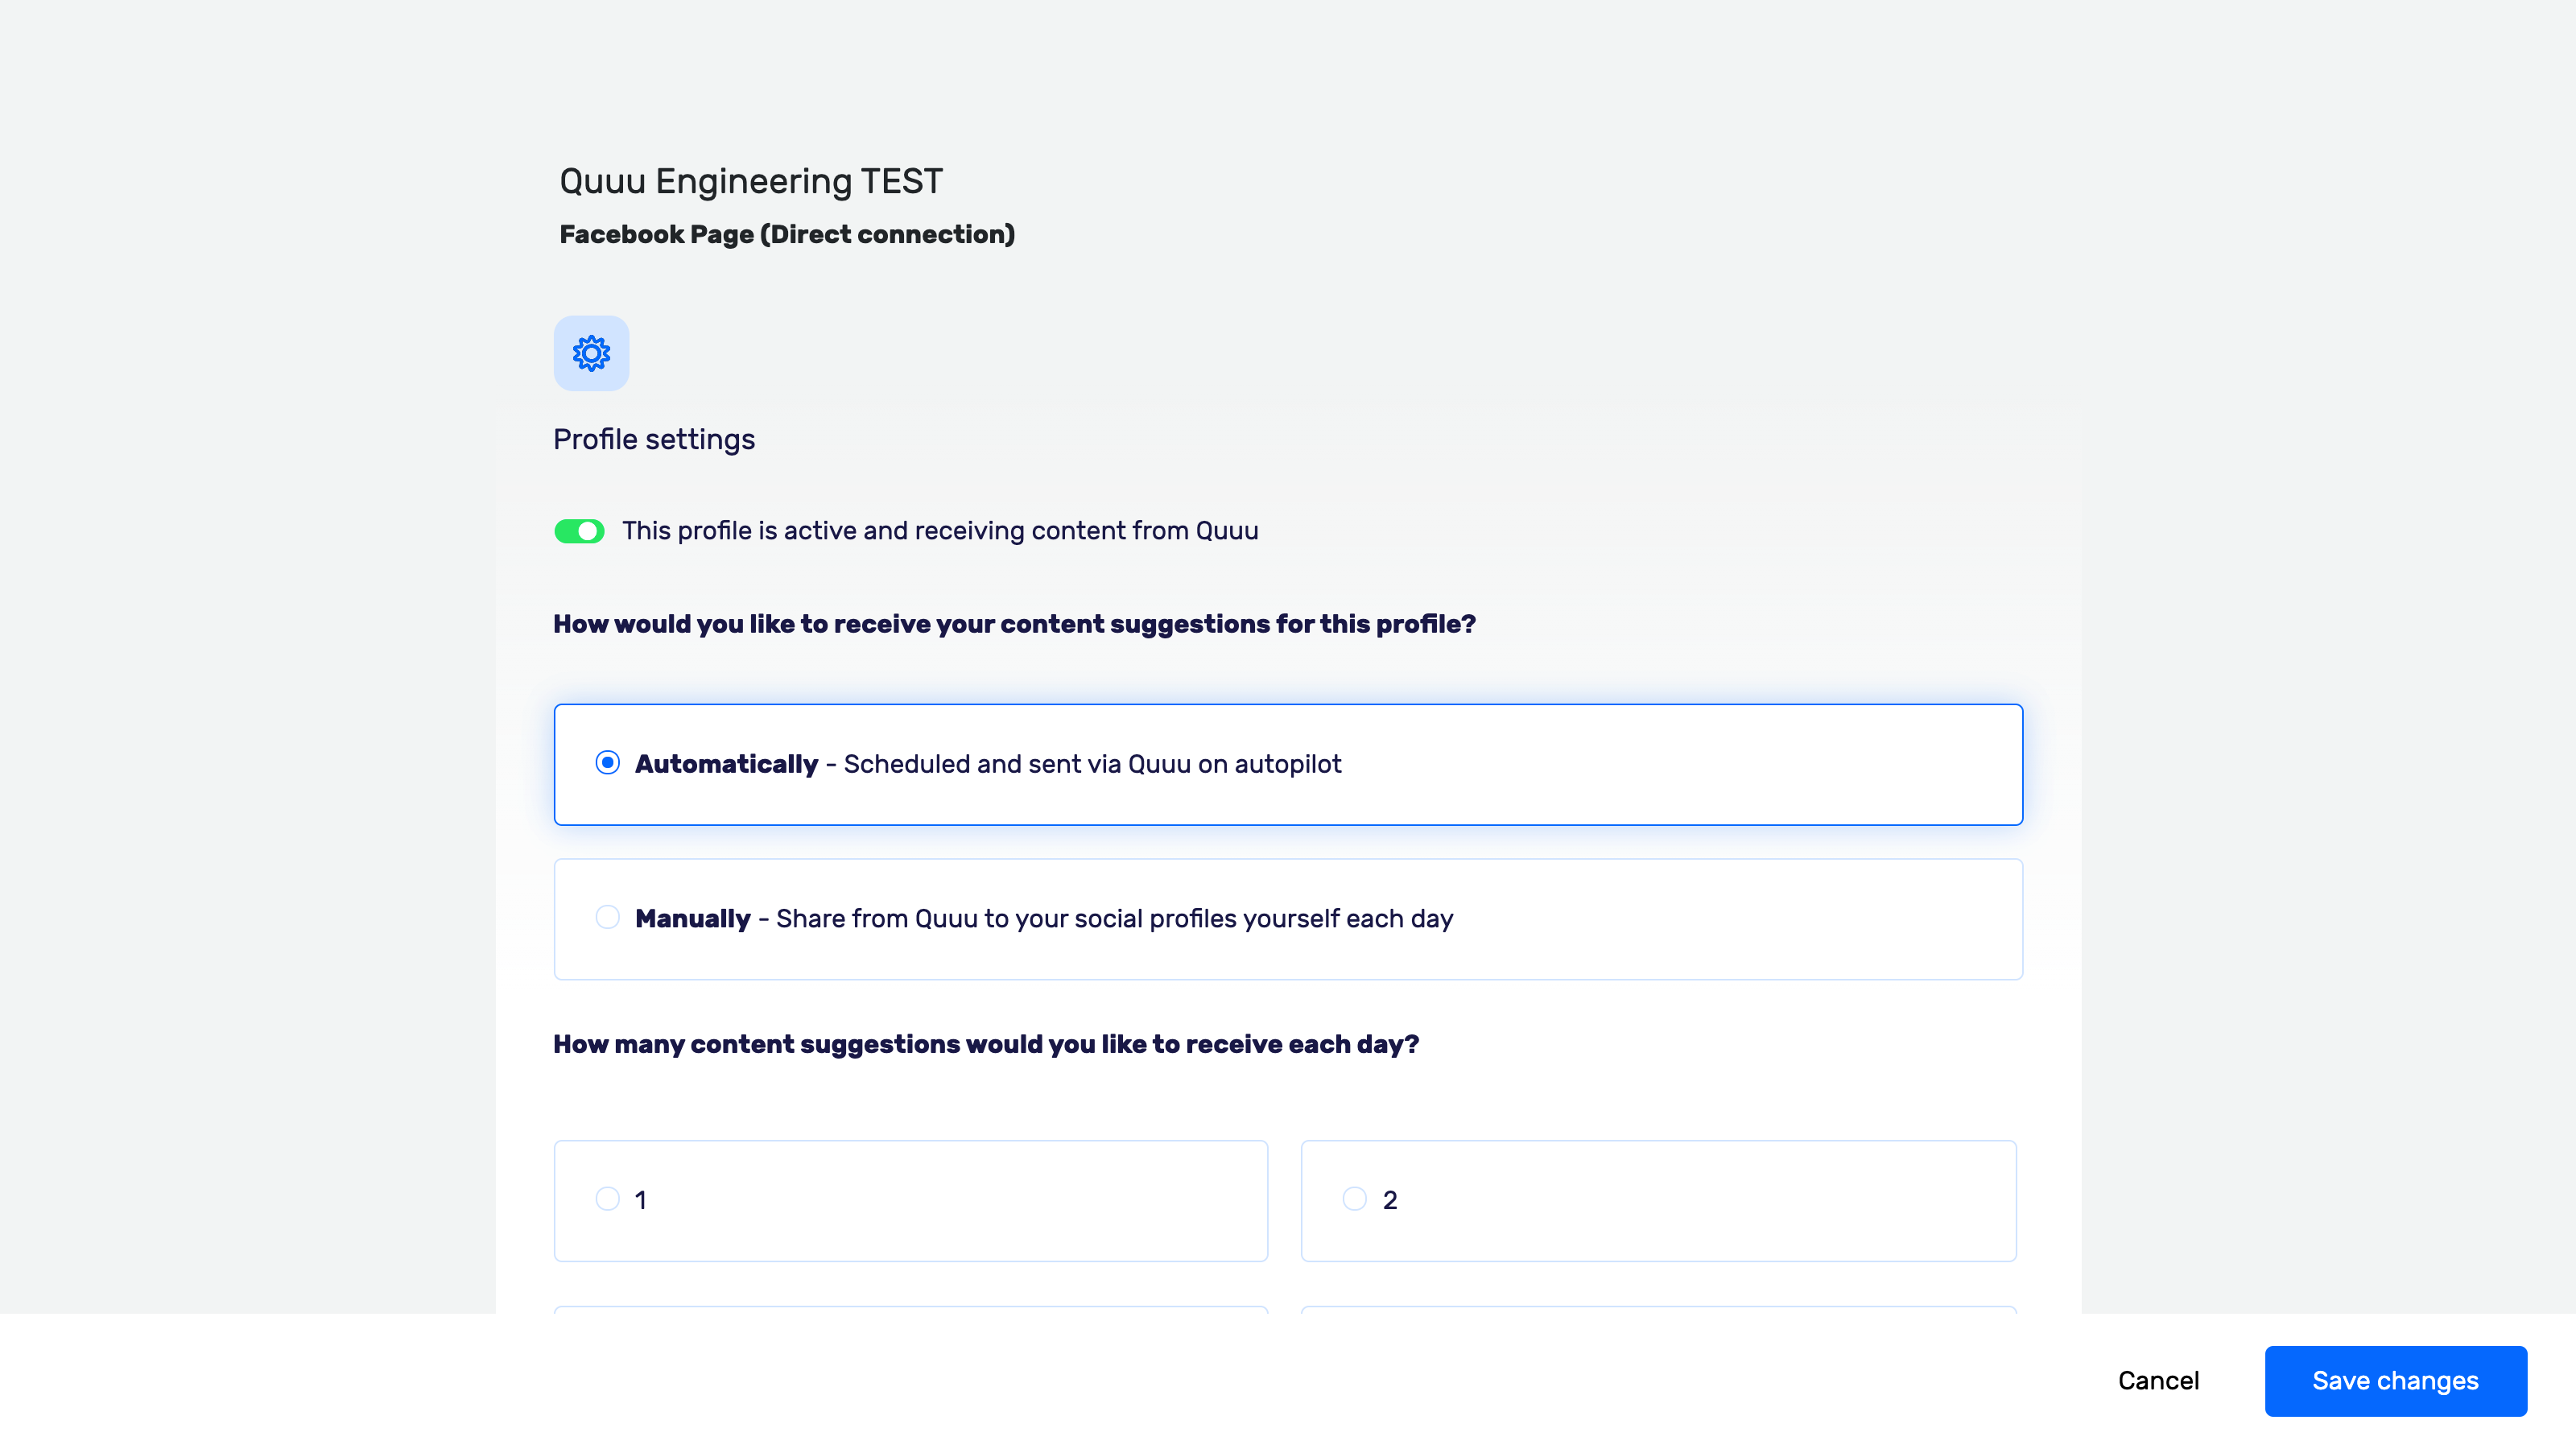
Task: Click the Profile settings heading
Action: [654, 438]
